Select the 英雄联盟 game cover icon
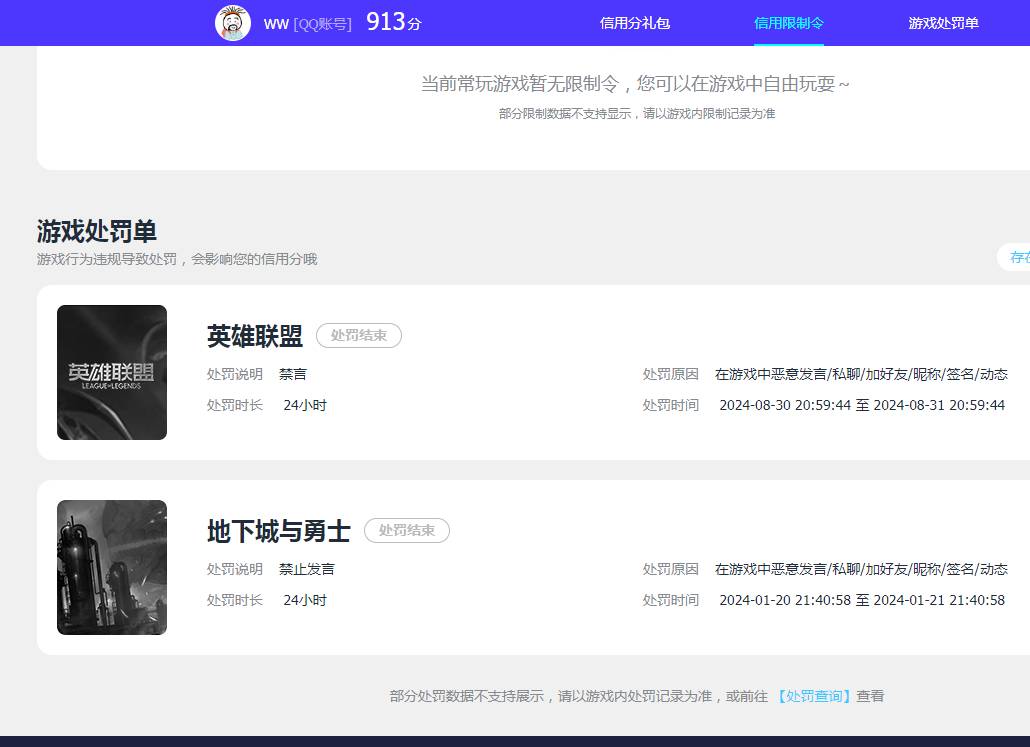Screen dimensions: 1030x747 click(111, 372)
